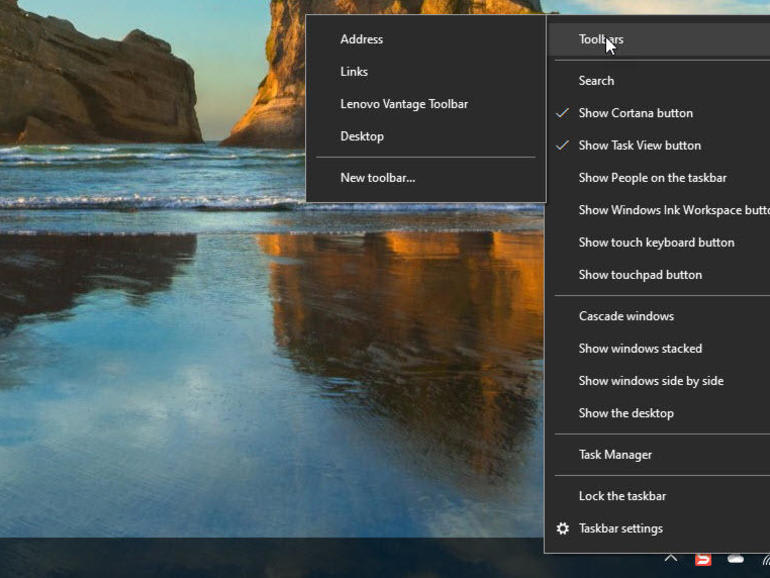This screenshot has width=770, height=578.
Task: Enable Show Windows Ink Workspace button
Action: [x=672, y=210]
